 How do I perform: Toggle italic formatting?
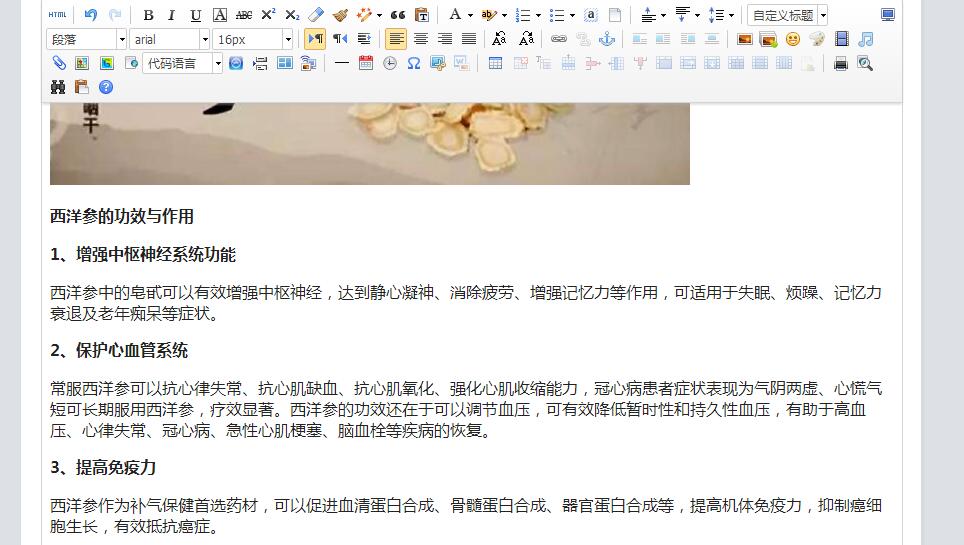[171, 15]
